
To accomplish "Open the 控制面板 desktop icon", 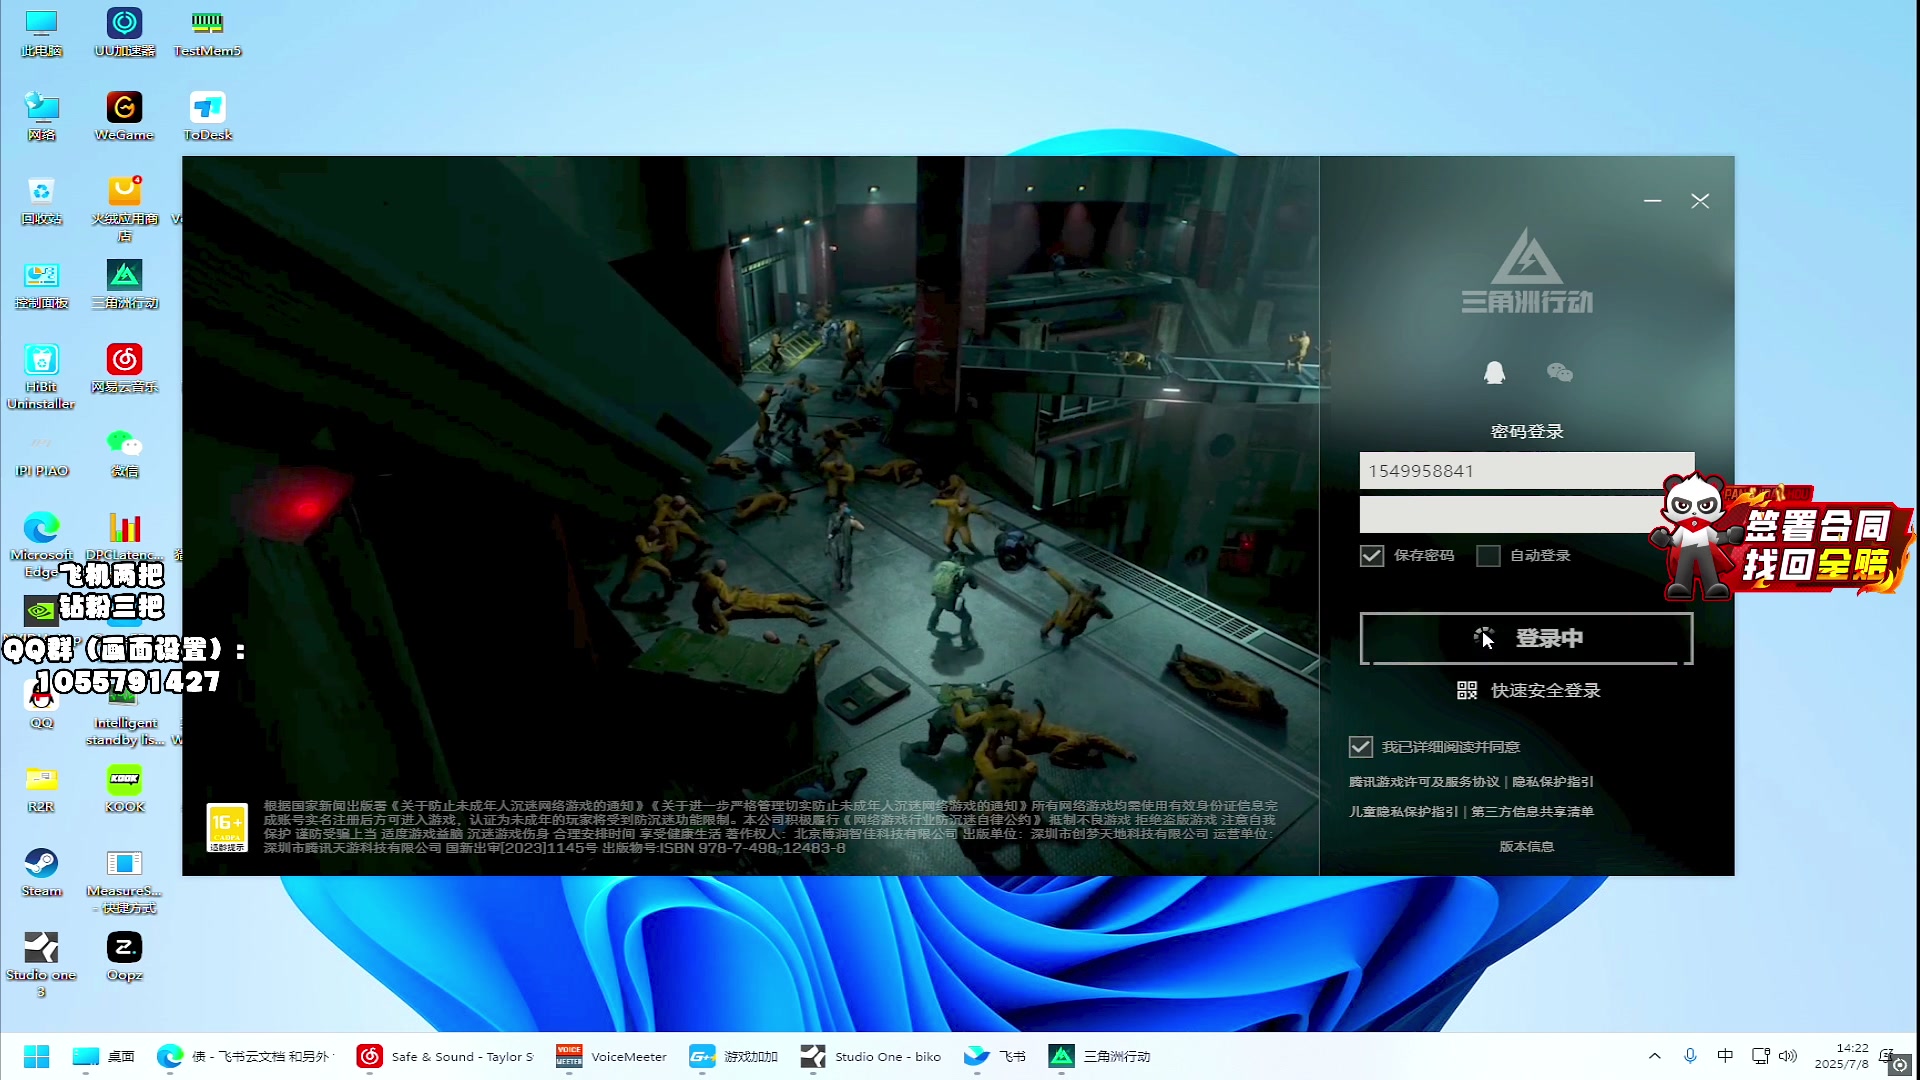I will pyautogui.click(x=41, y=284).
